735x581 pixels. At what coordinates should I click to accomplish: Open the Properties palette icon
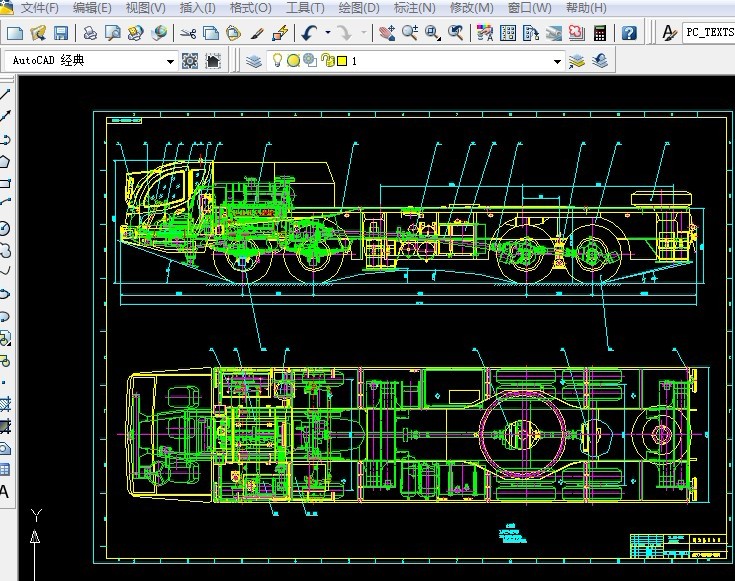pos(485,33)
